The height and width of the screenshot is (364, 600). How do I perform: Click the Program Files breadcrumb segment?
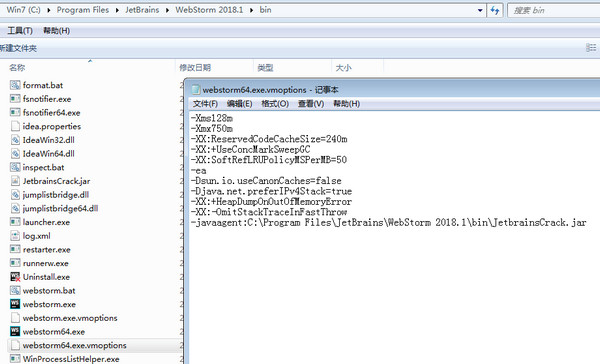pos(83,10)
